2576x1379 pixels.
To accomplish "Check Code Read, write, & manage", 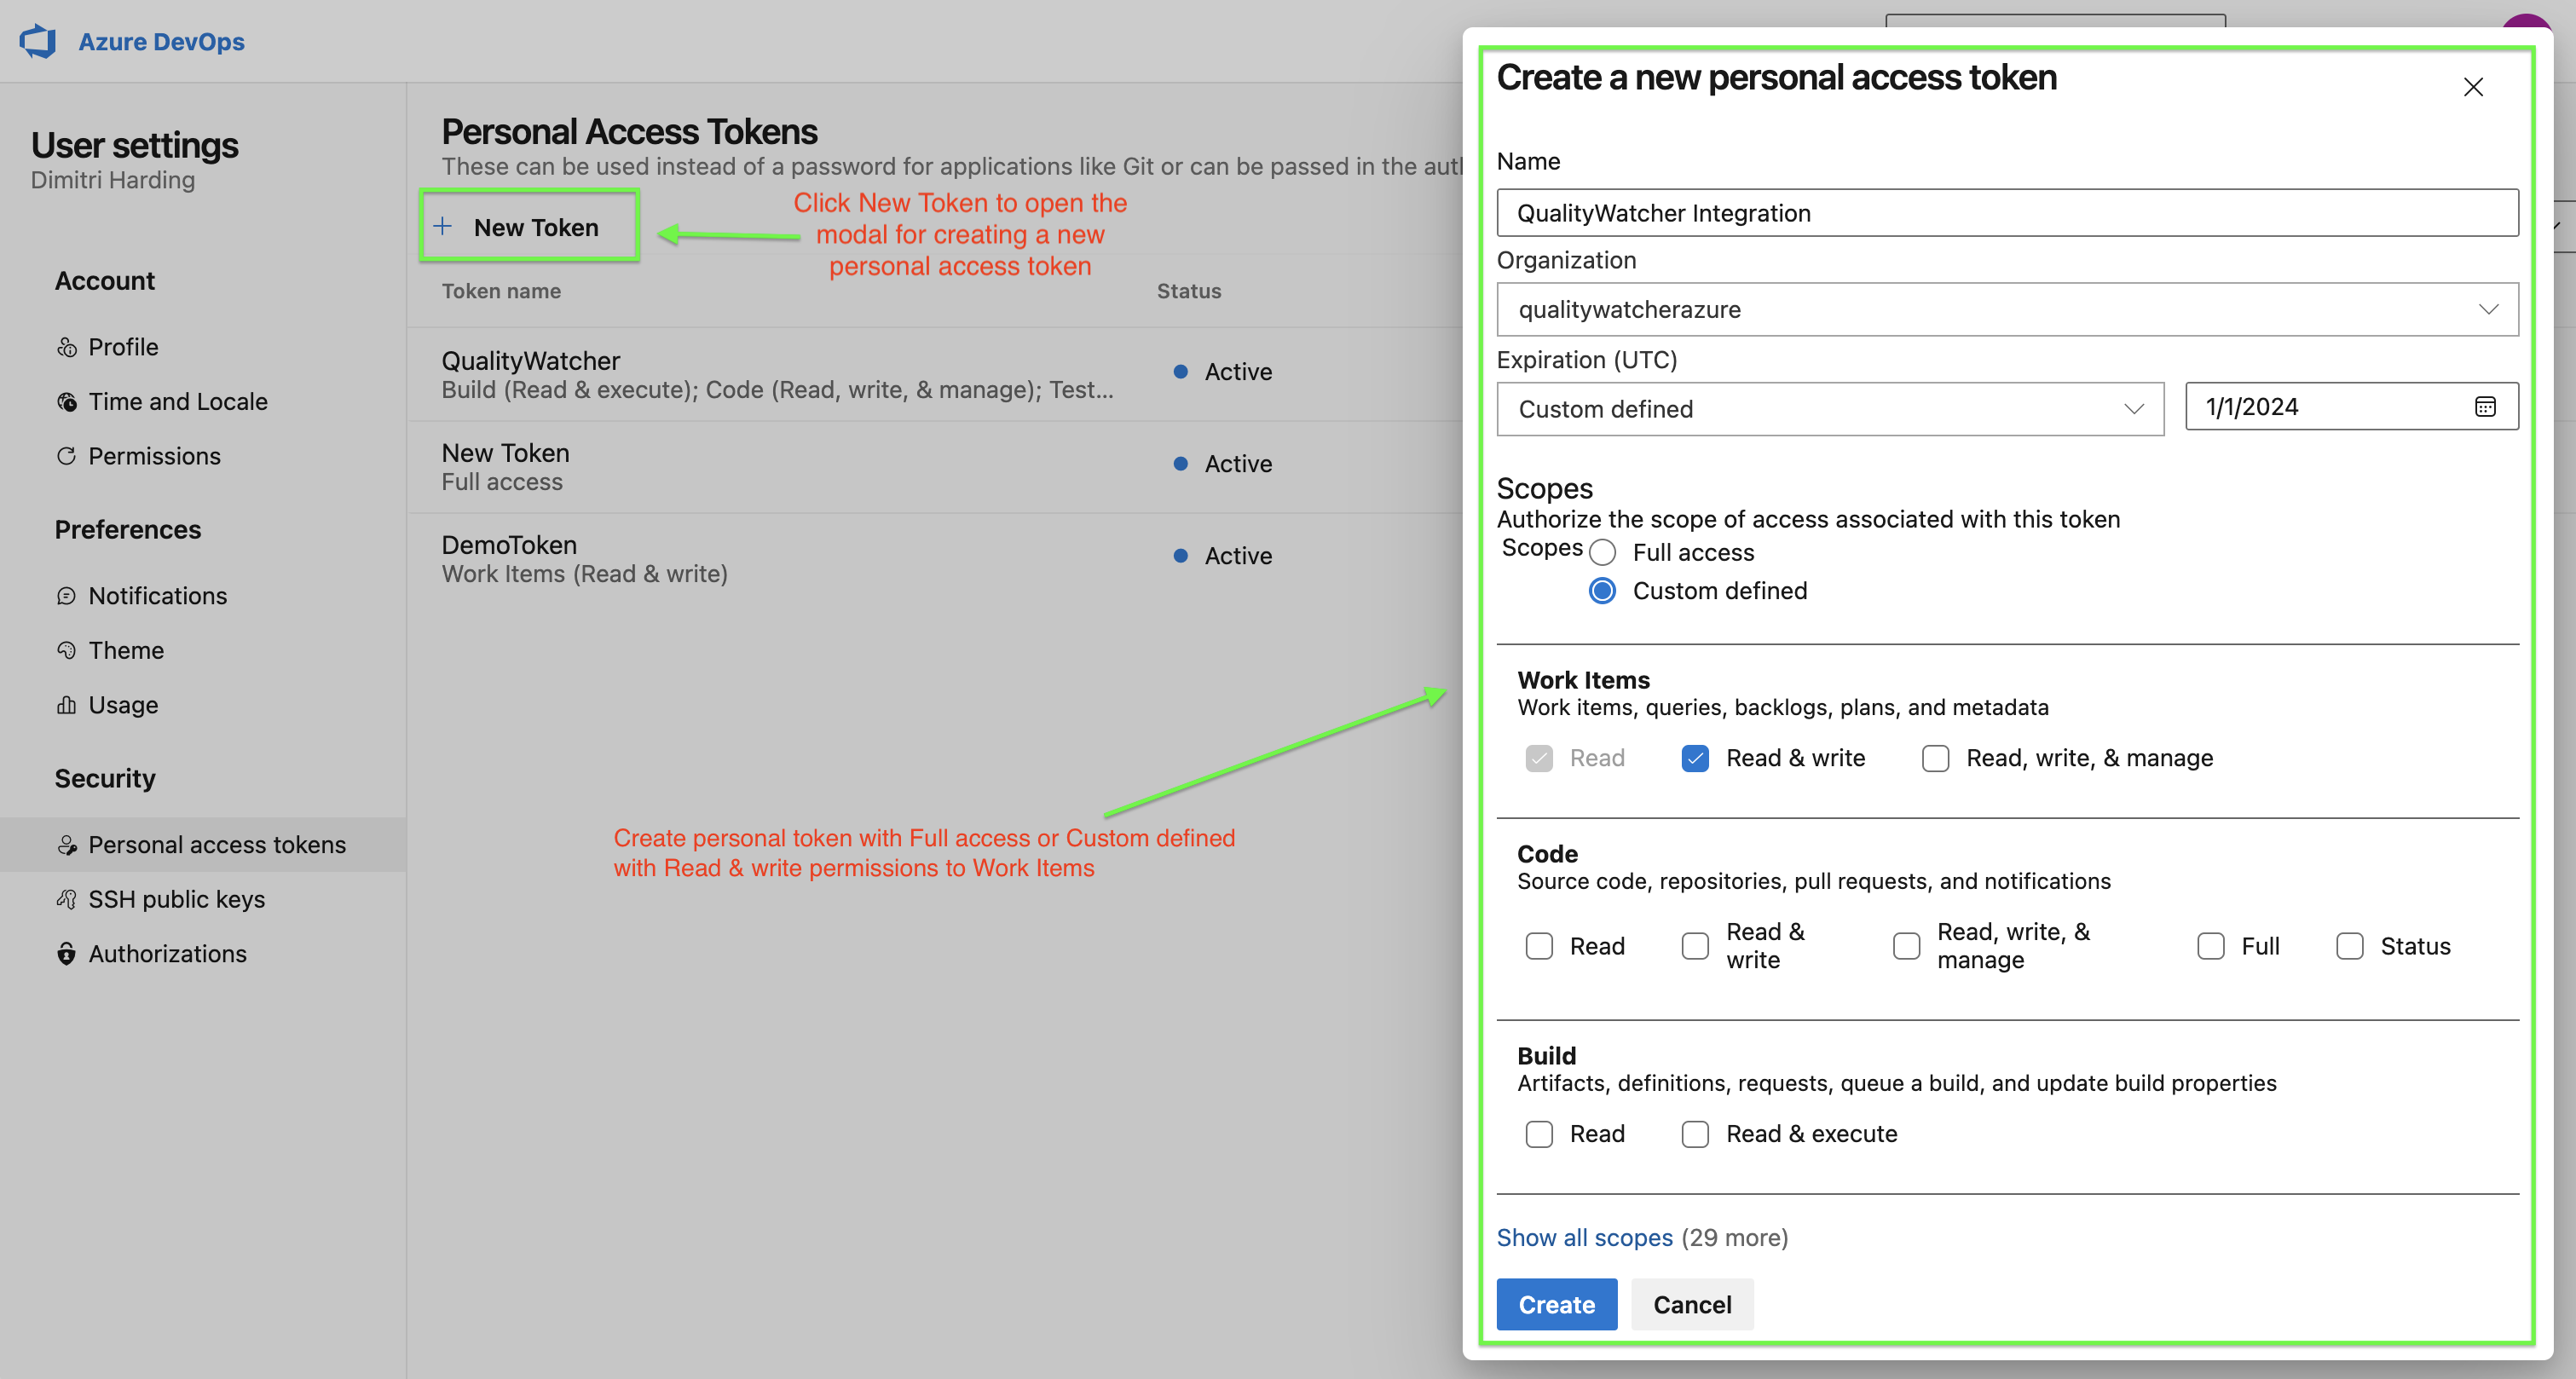I will [x=1906, y=946].
